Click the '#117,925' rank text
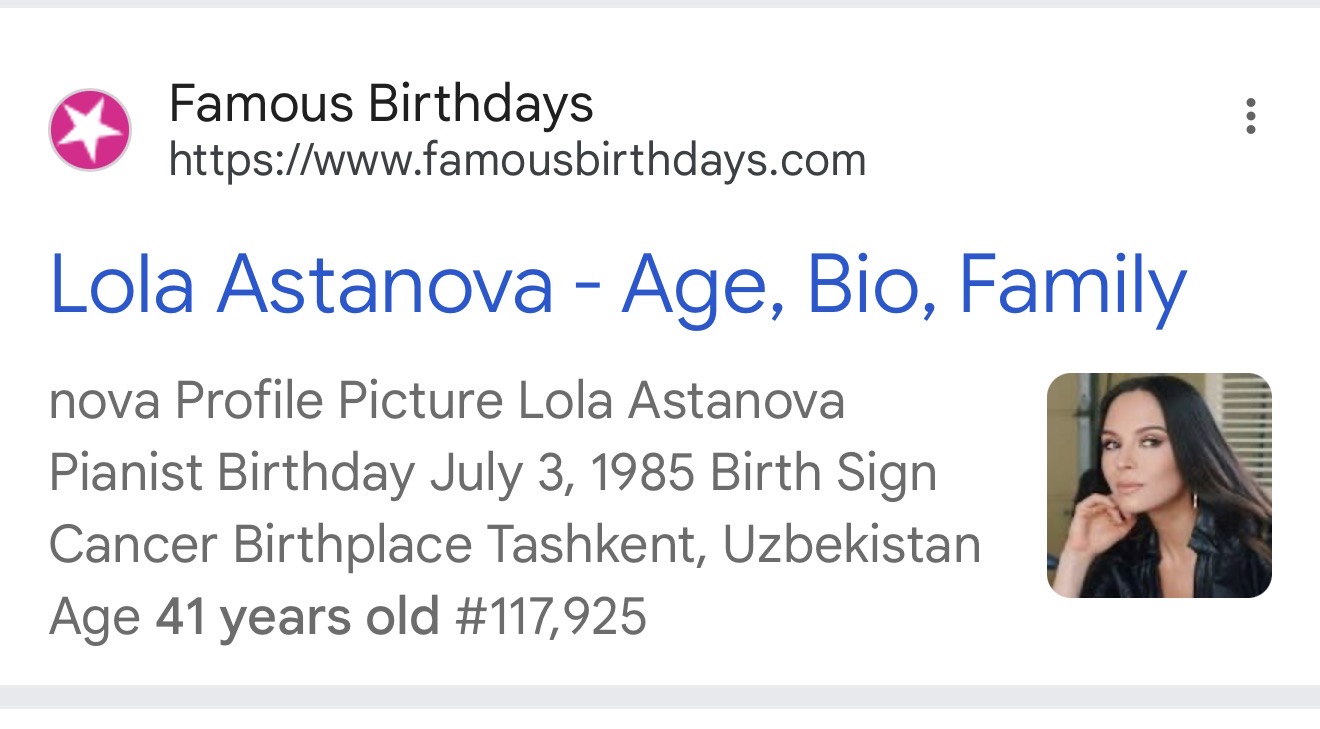 pyautogui.click(x=551, y=617)
